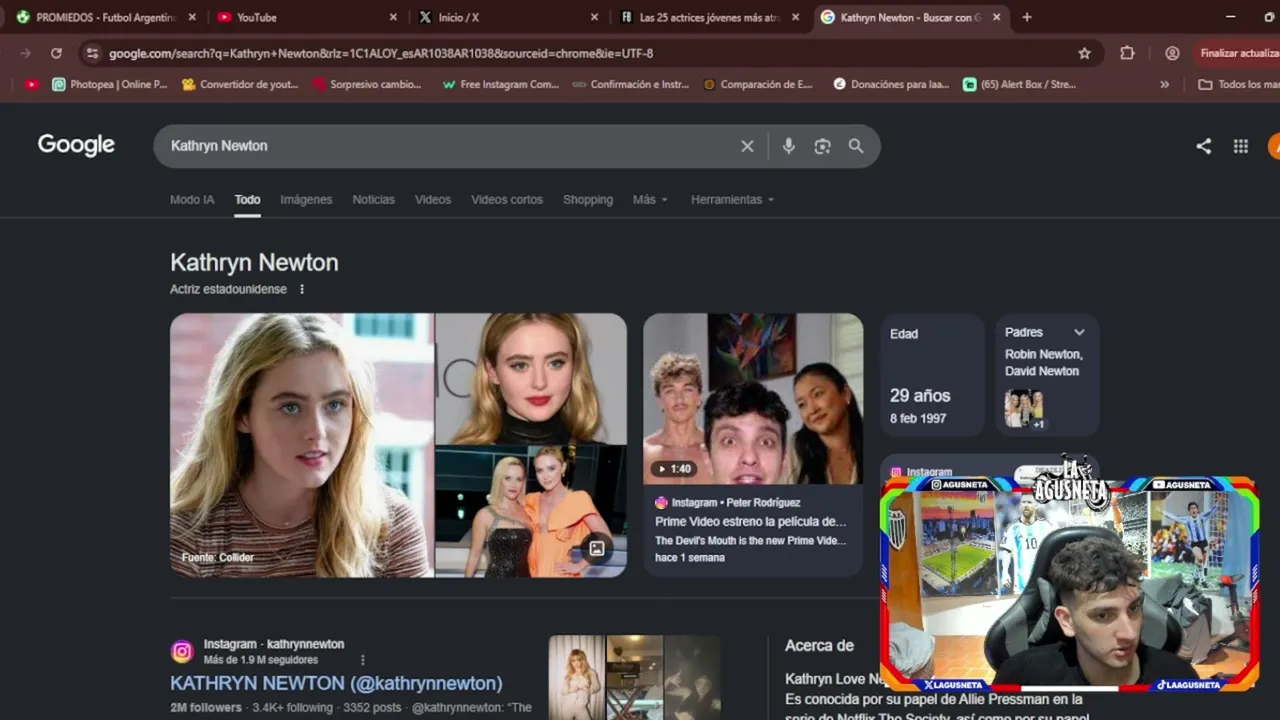Open the Comparación de E... bookmark
The height and width of the screenshot is (720, 1280).
point(758,85)
